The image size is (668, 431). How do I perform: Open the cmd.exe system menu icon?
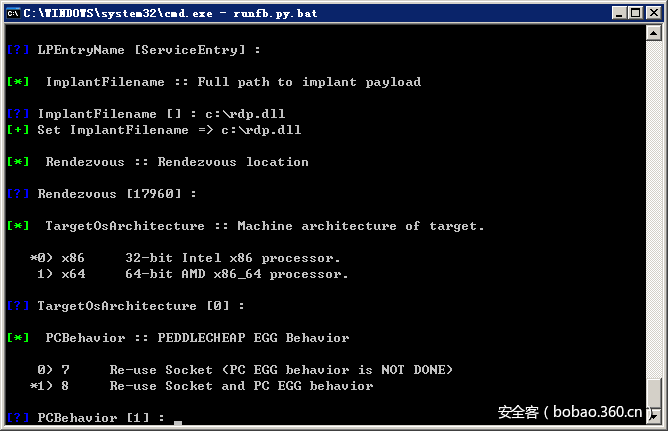13,12
